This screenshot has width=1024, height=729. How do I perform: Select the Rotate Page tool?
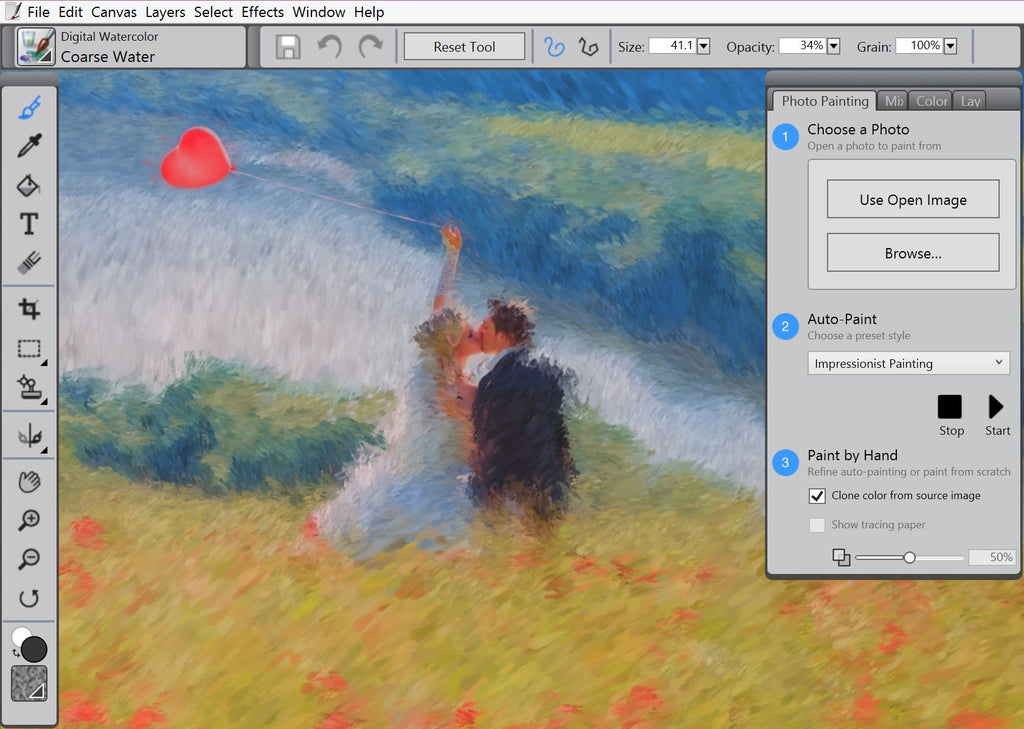pos(29,598)
